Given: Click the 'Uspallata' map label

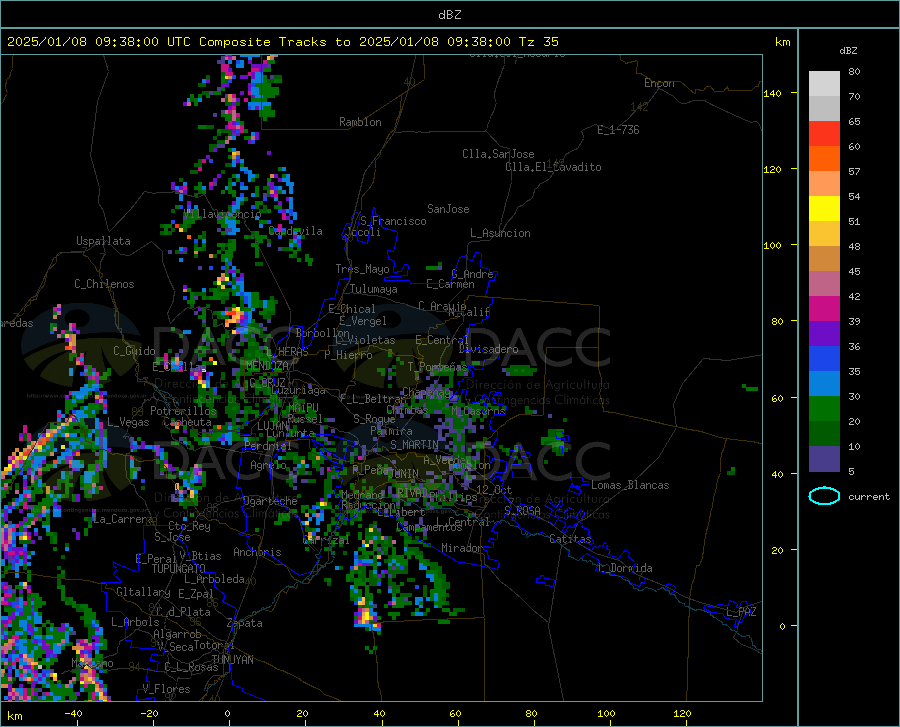Looking at the screenshot, I should (103, 241).
